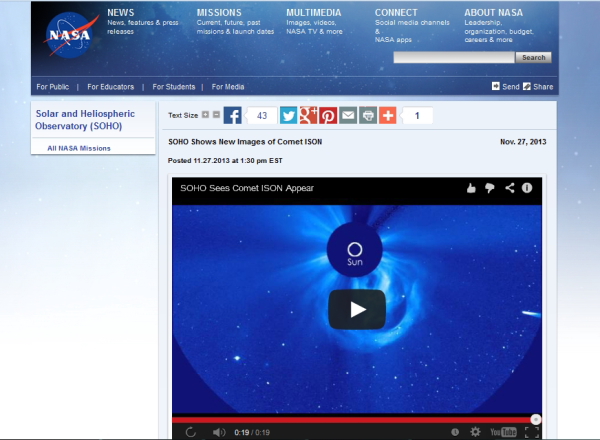The height and width of the screenshot is (440, 600).
Task: Click the Search button
Action: [x=534, y=58]
